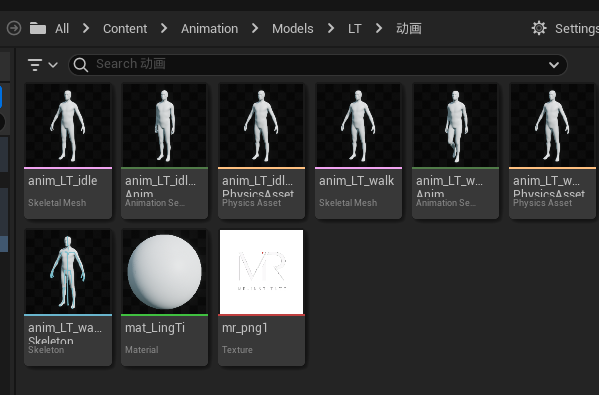Open saved searches dropdown in search bar
The height and width of the screenshot is (395, 599).
click(x=554, y=65)
